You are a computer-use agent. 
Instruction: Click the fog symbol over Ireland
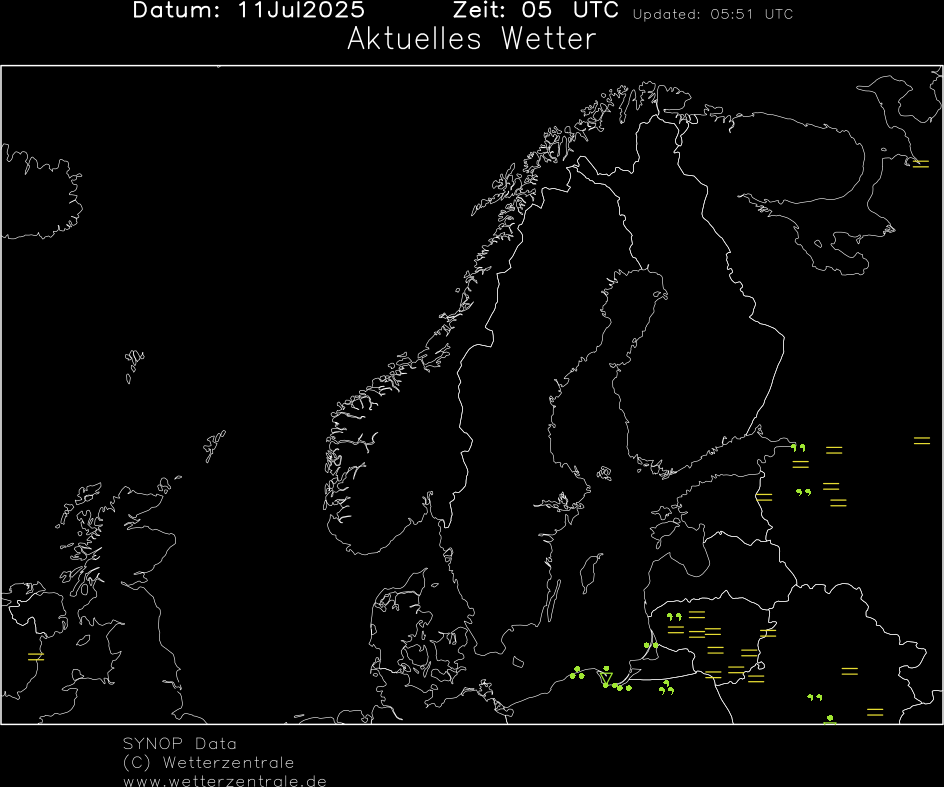tap(36, 657)
